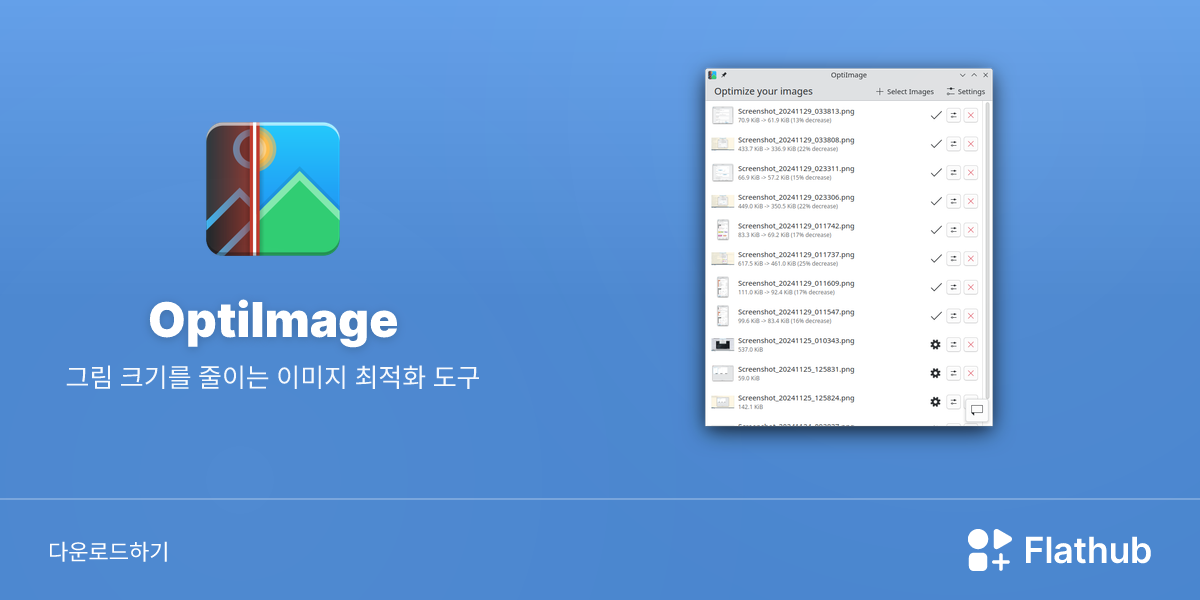
Task: Click the checkmark on Screenshot_20241129_023311.png
Action: tap(936, 172)
